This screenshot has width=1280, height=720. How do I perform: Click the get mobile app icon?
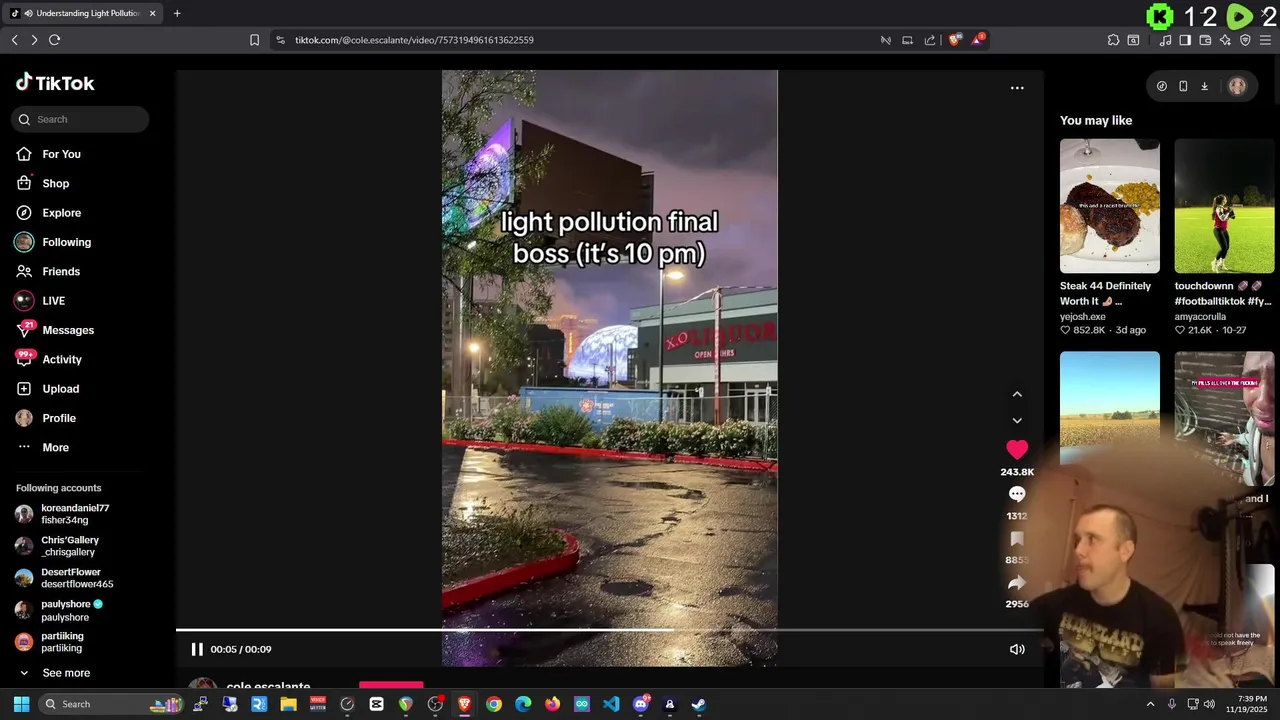pos(1183,86)
